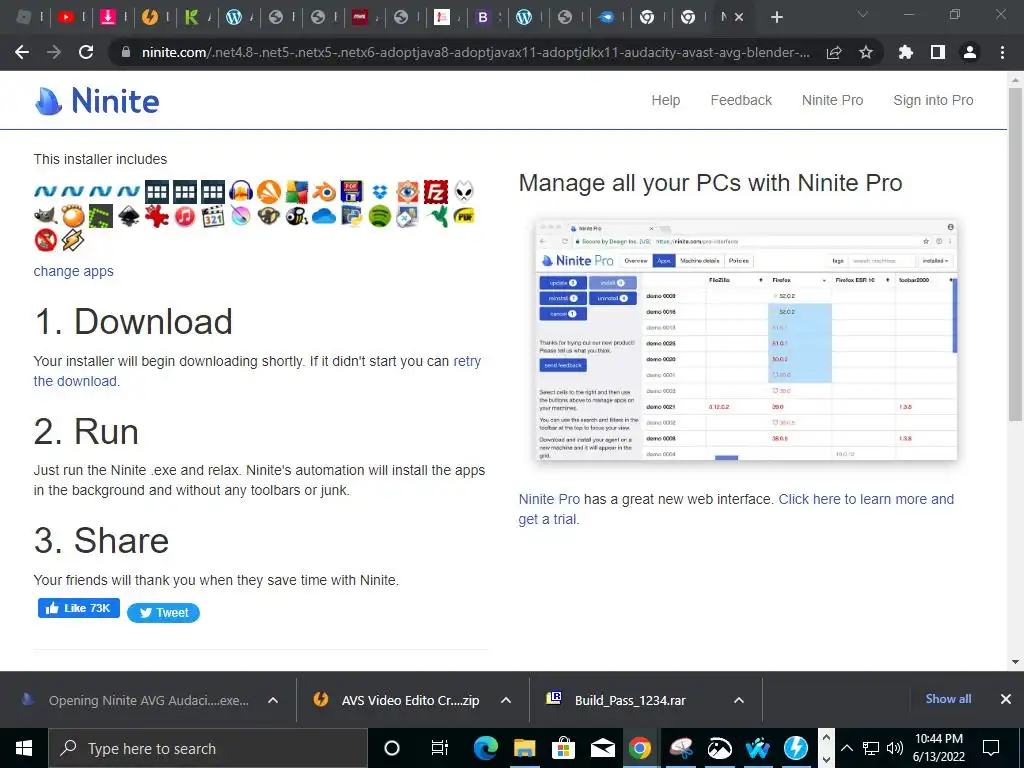Click the browser back arrow
The width and height of the screenshot is (1024, 768).
tap(22, 52)
